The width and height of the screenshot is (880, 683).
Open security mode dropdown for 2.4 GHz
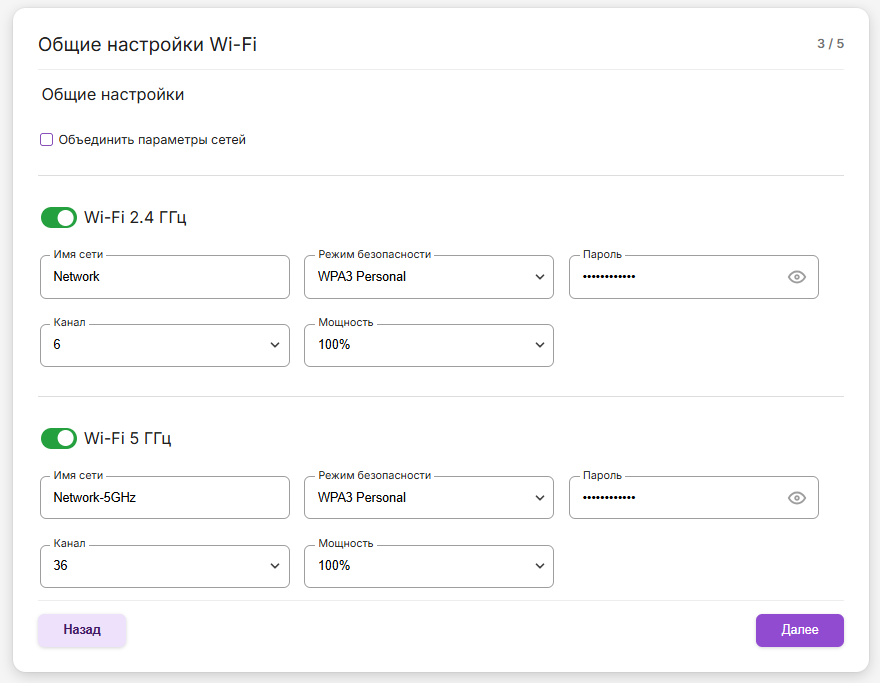428,277
